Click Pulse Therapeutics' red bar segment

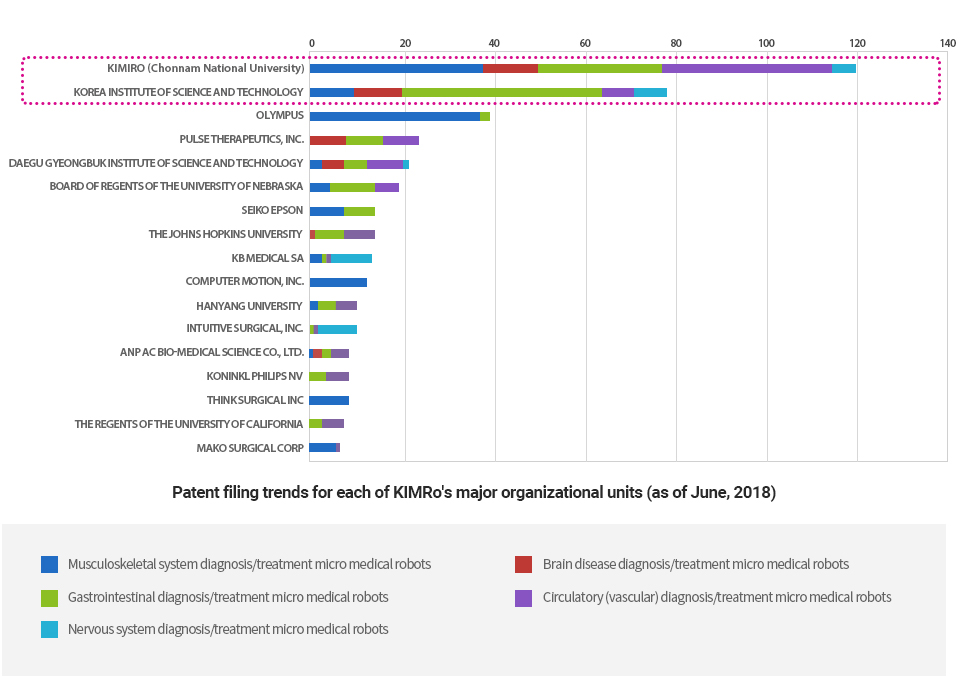pyautogui.click(x=328, y=140)
